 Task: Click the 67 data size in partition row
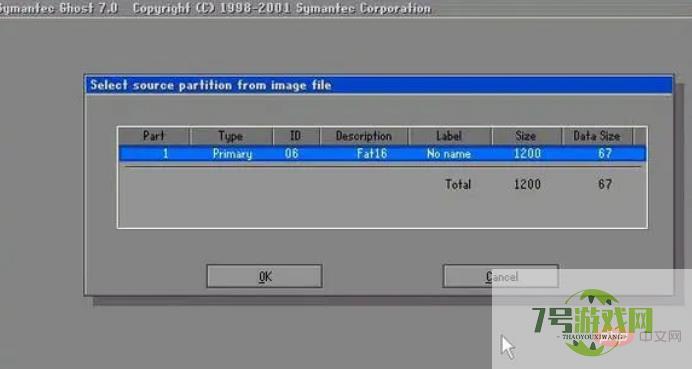605,154
